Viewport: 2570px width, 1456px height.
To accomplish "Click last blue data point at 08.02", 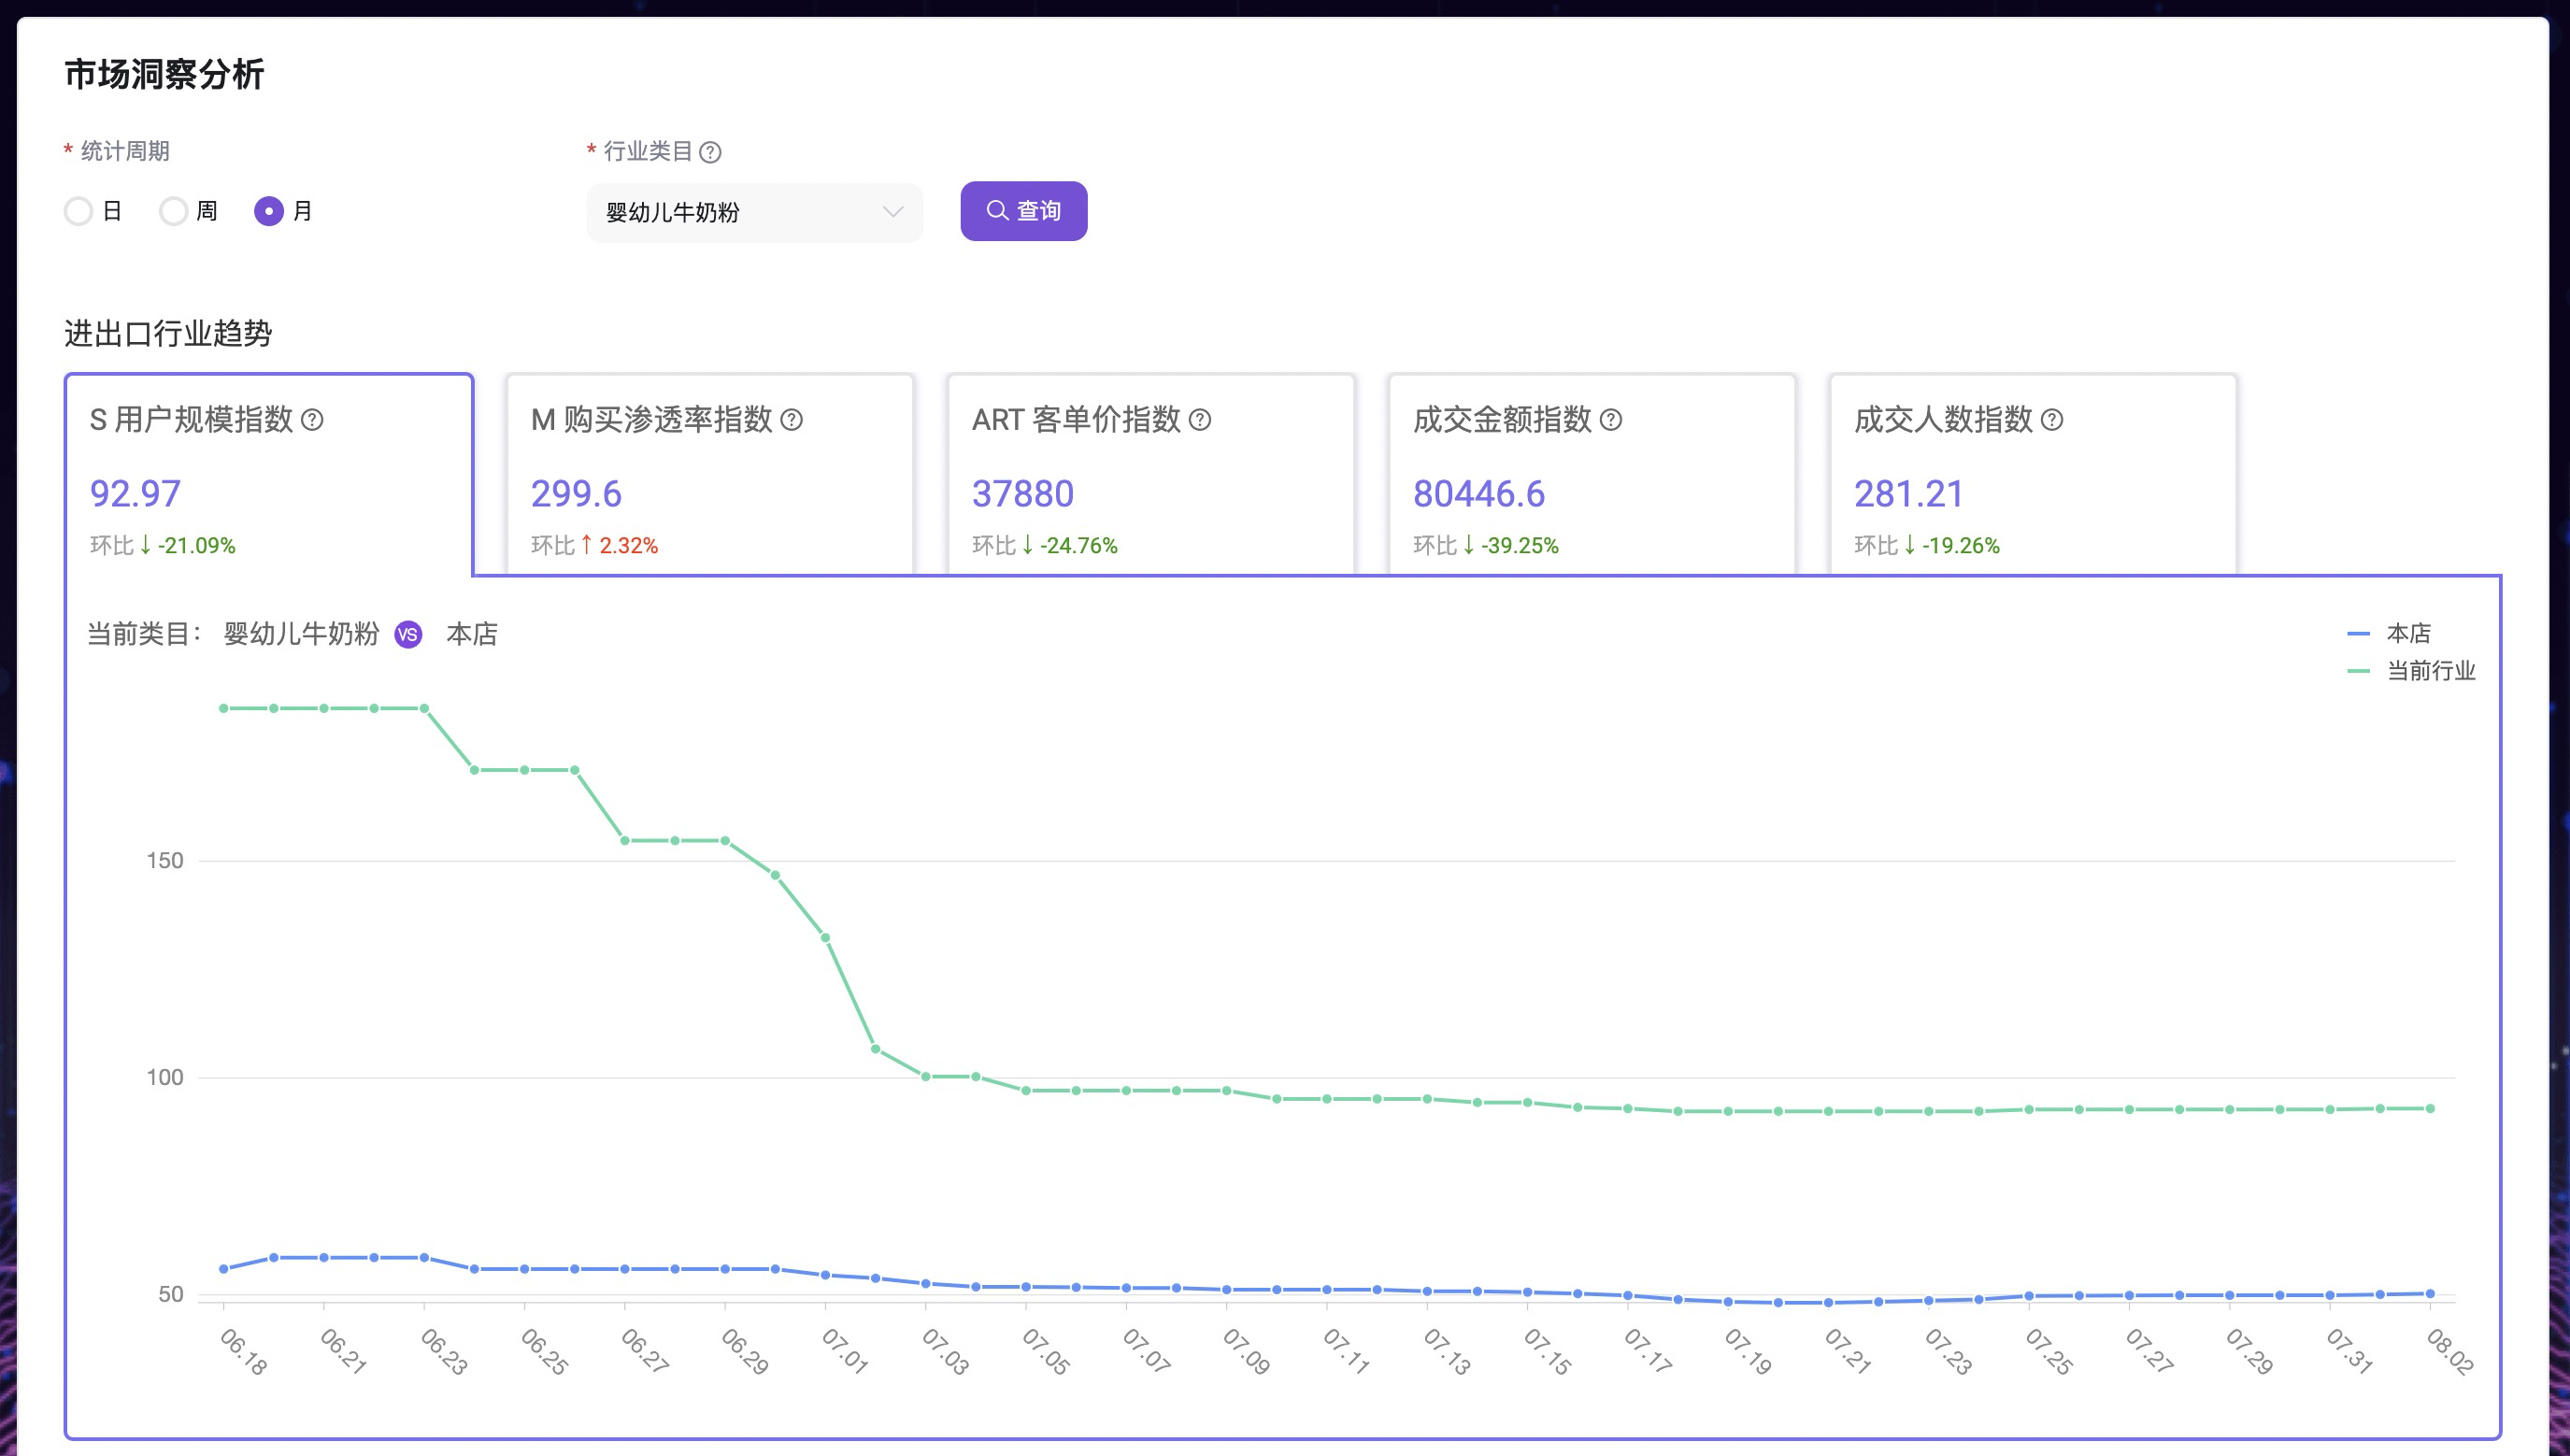I will pos(2431,1295).
